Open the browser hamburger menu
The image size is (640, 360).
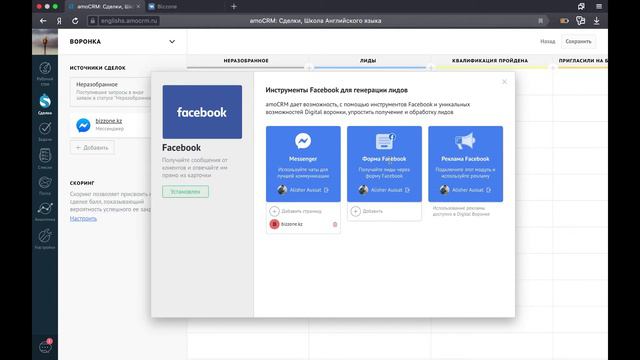[599, 7]
